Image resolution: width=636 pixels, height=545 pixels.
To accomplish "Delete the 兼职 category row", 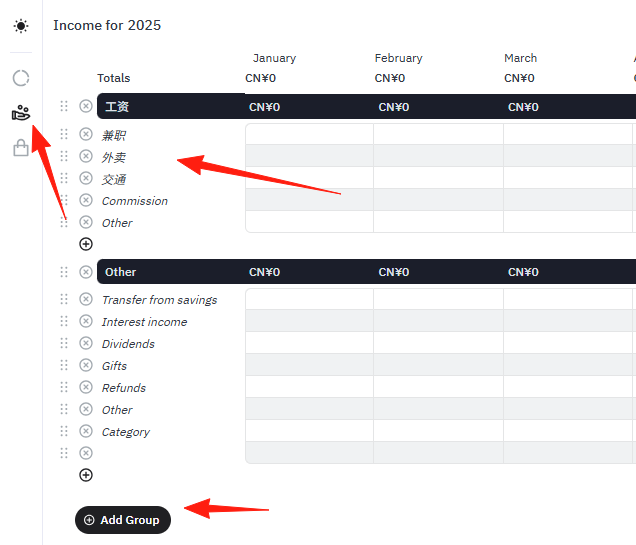I will [86, 134].
